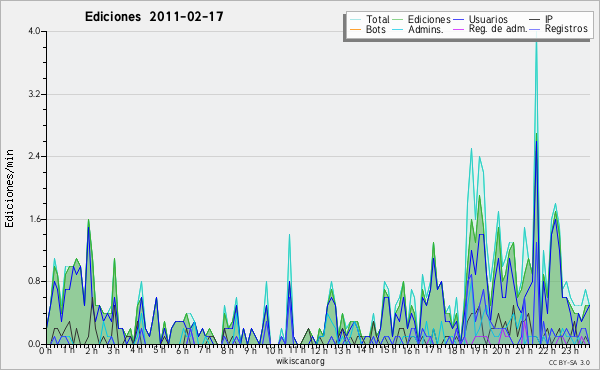Click the Total peak just before 11 h
This screenshot has width=600, height=370.
coord(289,236)
